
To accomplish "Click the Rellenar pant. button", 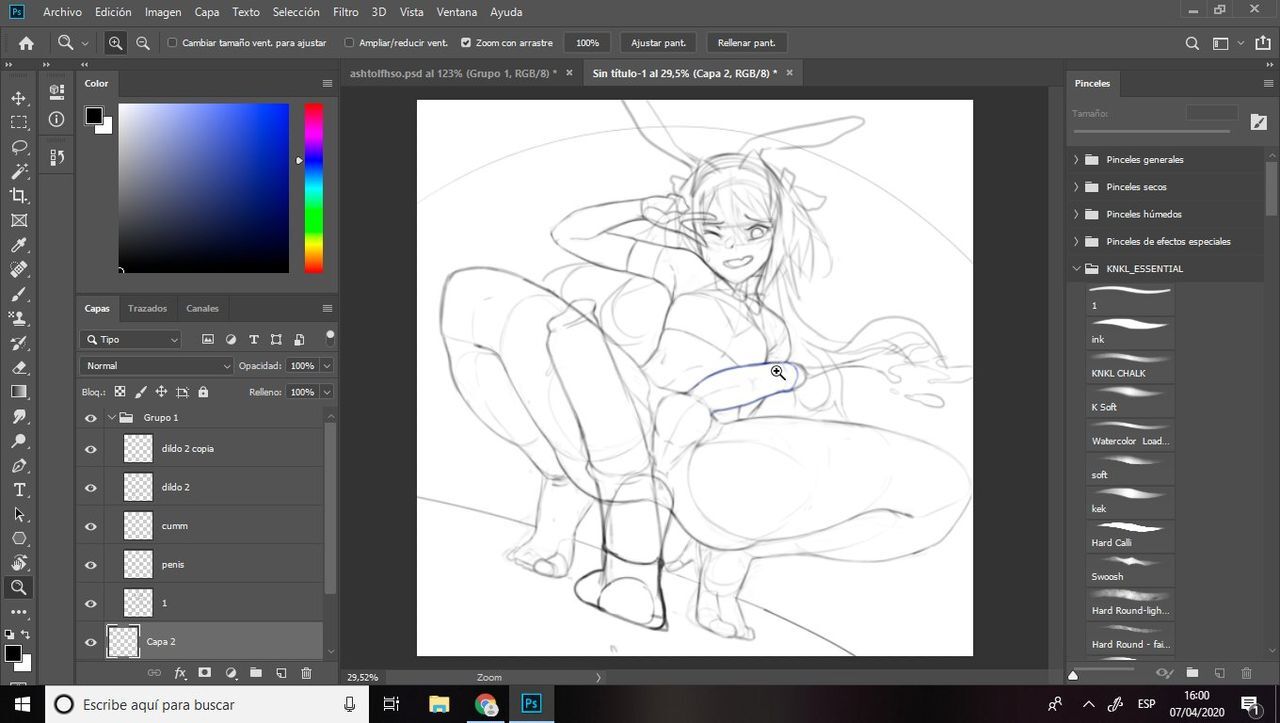I will [746, 43].
